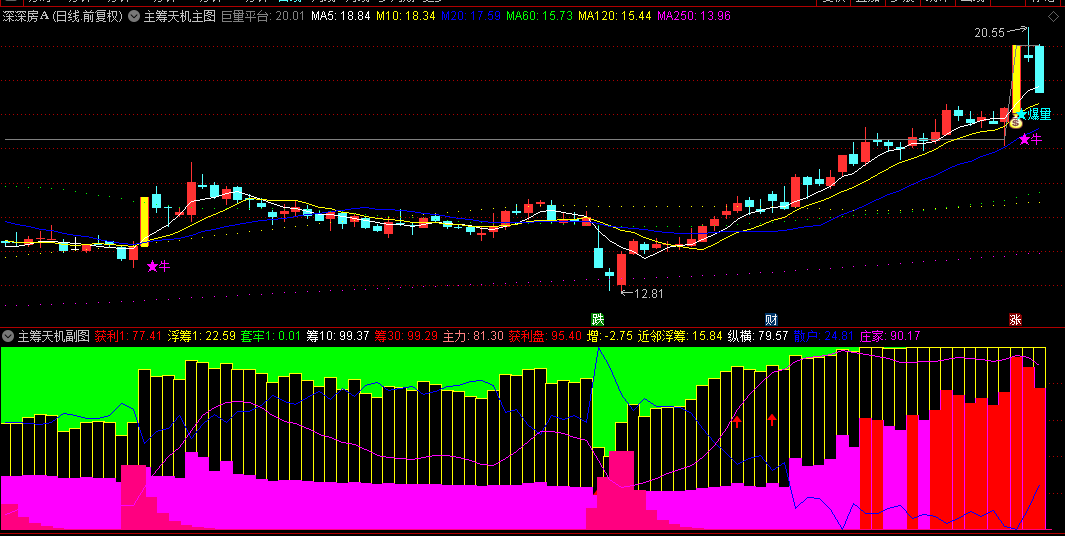The height and width of the screenshot is (536, 1065).
Task: Click the 增: -2.75 readout
Action: pyautogui.click(x=610, y=336)
